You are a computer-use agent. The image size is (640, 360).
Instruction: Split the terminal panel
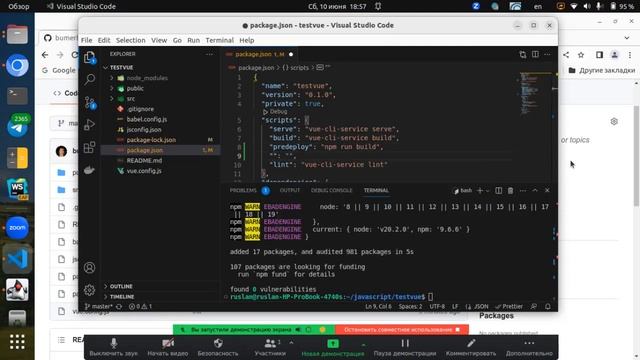498,191
